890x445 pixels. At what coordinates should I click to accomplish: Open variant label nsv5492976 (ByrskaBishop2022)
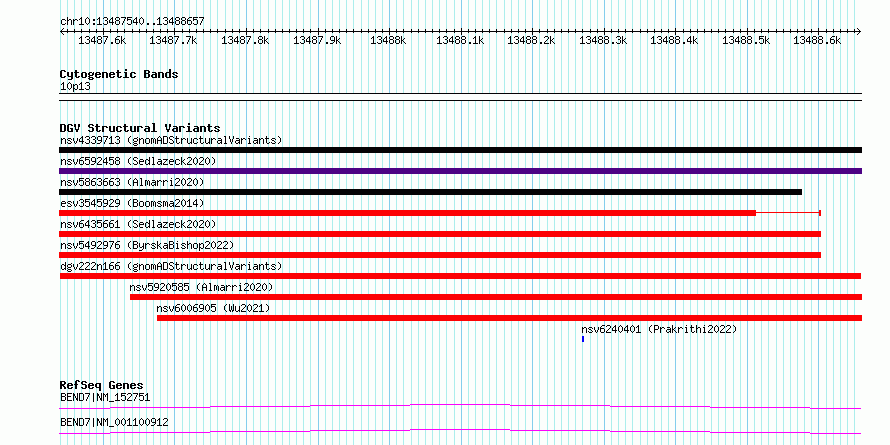click(x=147, y=245)
